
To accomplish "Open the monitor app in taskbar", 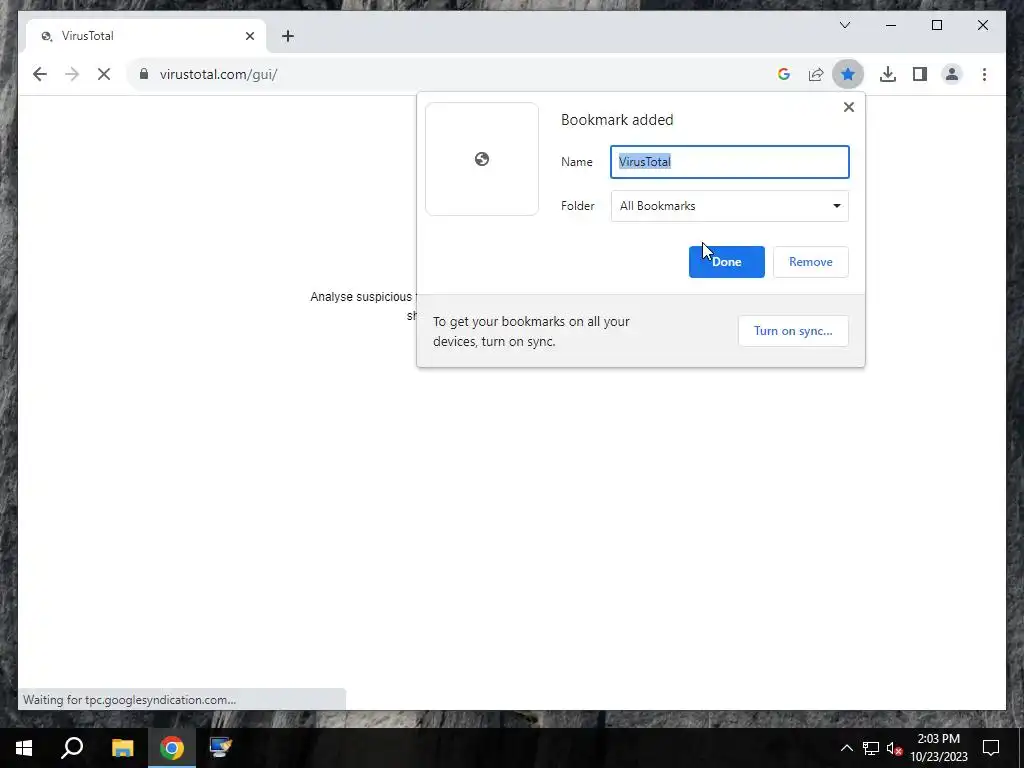I will [x=220, y=748].
